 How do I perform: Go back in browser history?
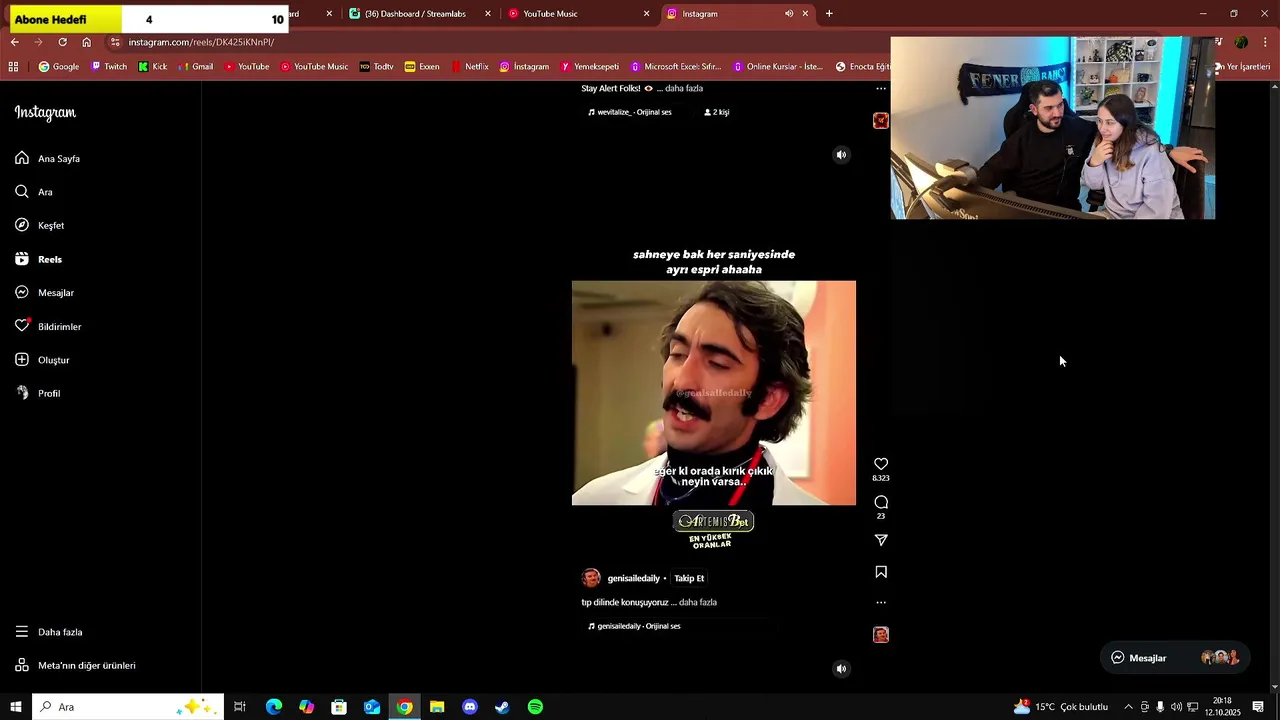pos(15,42)
